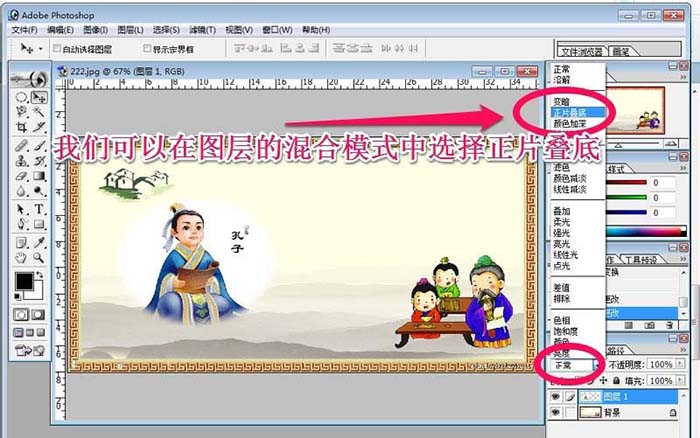Screen dimensions: 700x438
Task: Choose 正片叠底 in blend mode list
Action: (578, 113)
